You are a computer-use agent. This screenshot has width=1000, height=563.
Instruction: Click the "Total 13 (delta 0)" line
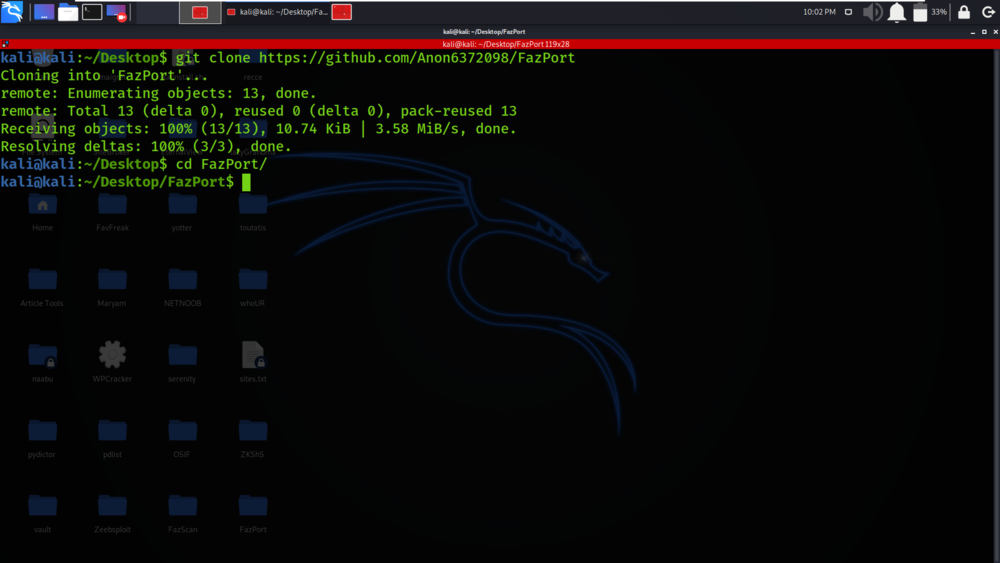(x=258, y=111)
